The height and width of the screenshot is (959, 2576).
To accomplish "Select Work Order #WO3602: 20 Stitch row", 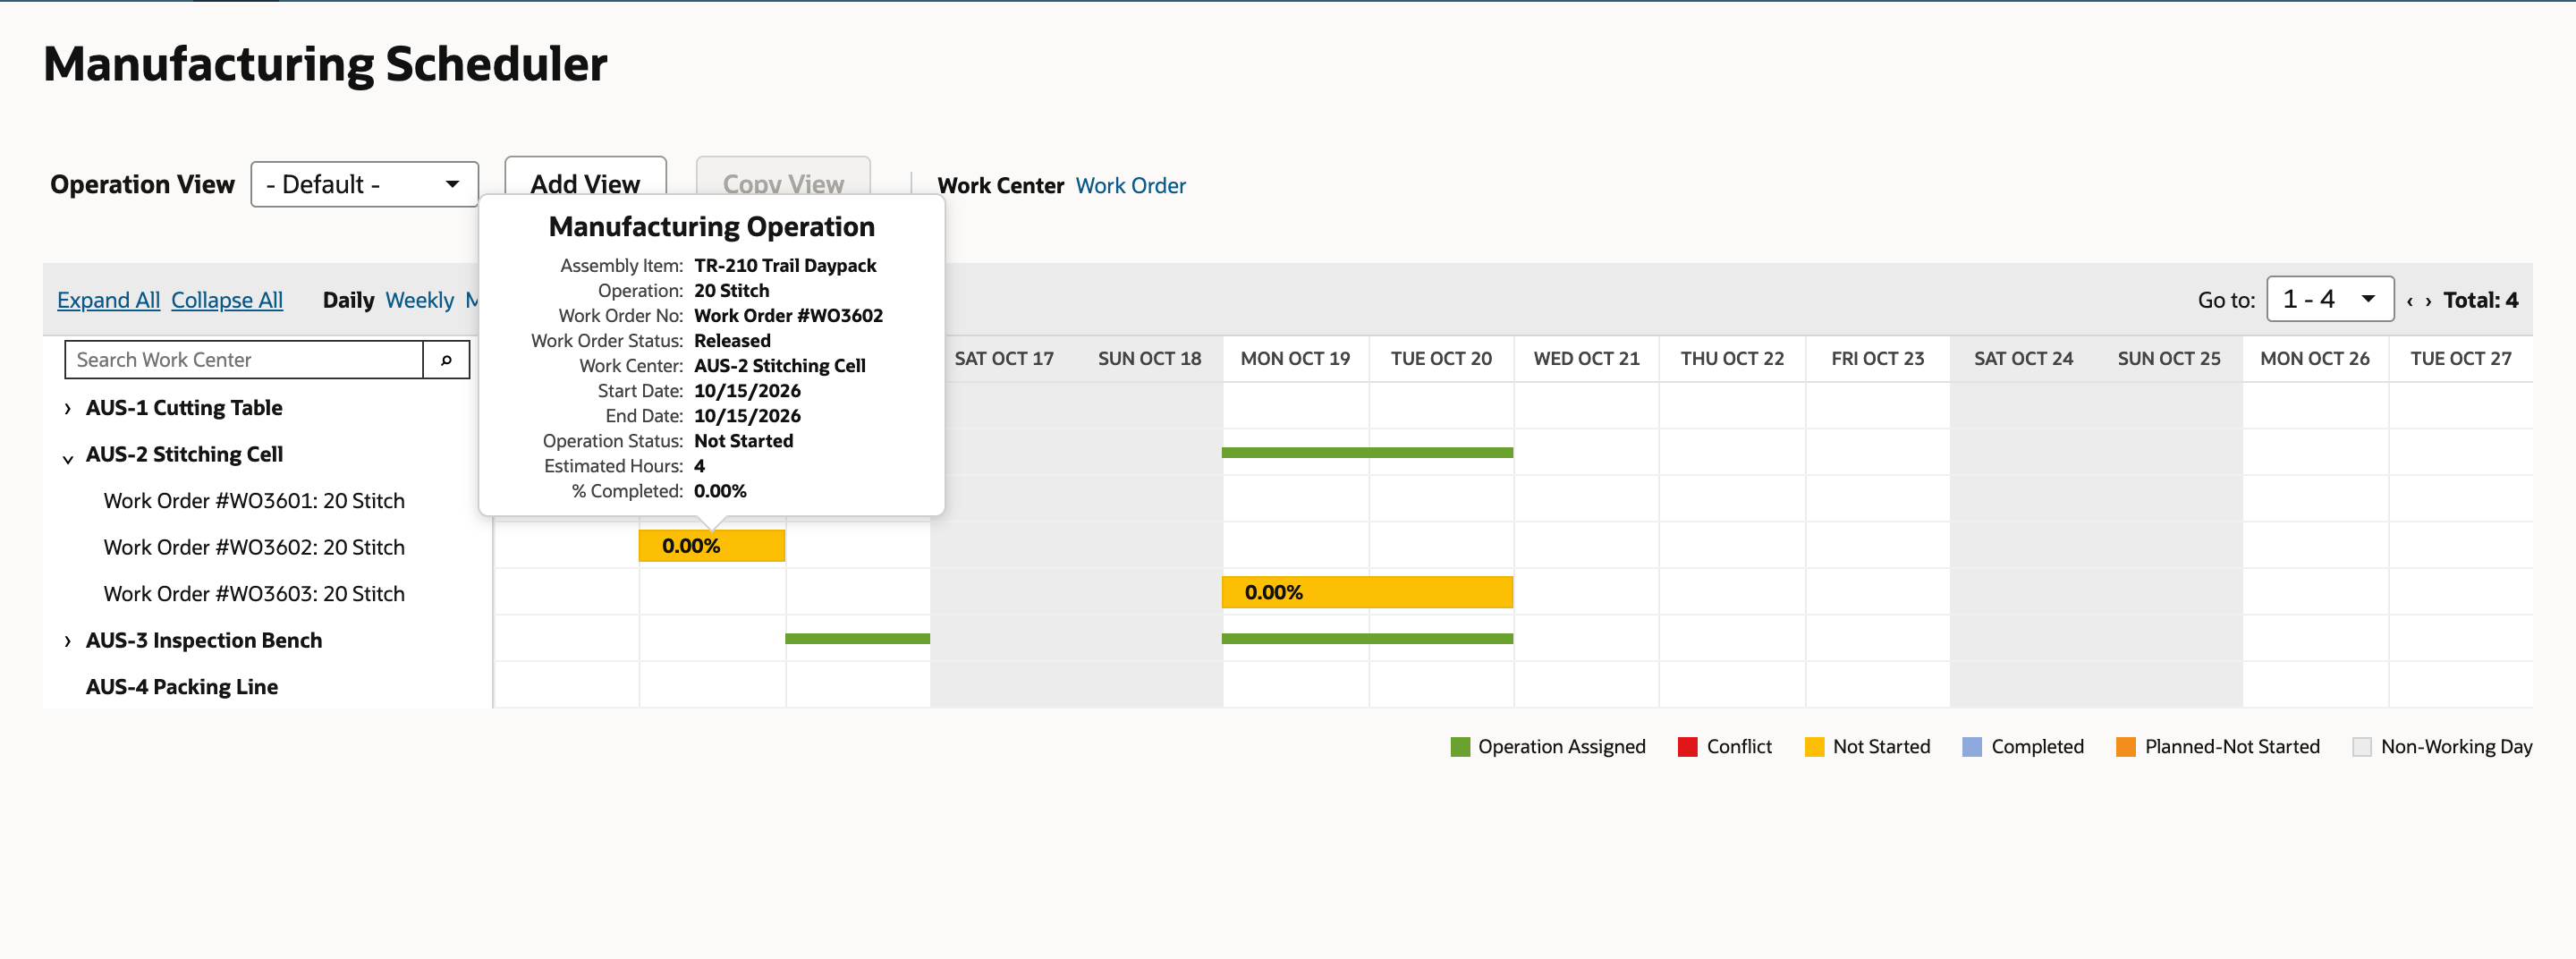I will coord(254,548).
